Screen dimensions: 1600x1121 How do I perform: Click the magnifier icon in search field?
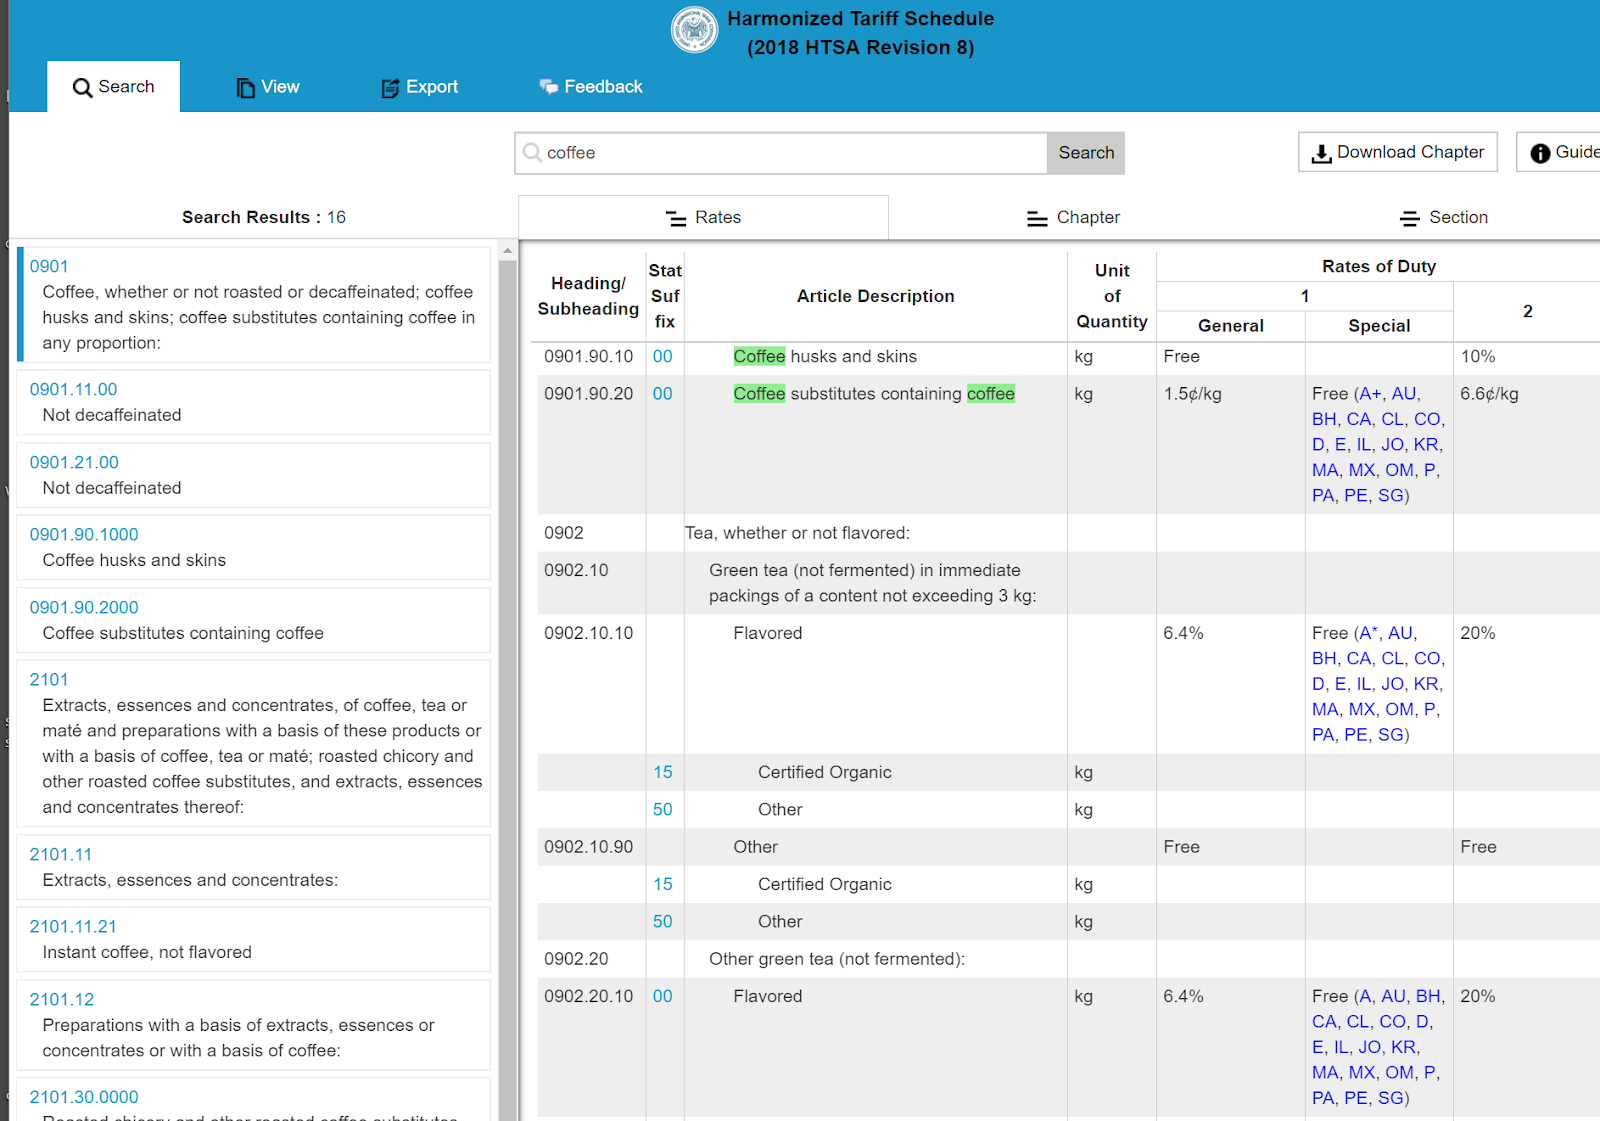[x=533, y=152]
